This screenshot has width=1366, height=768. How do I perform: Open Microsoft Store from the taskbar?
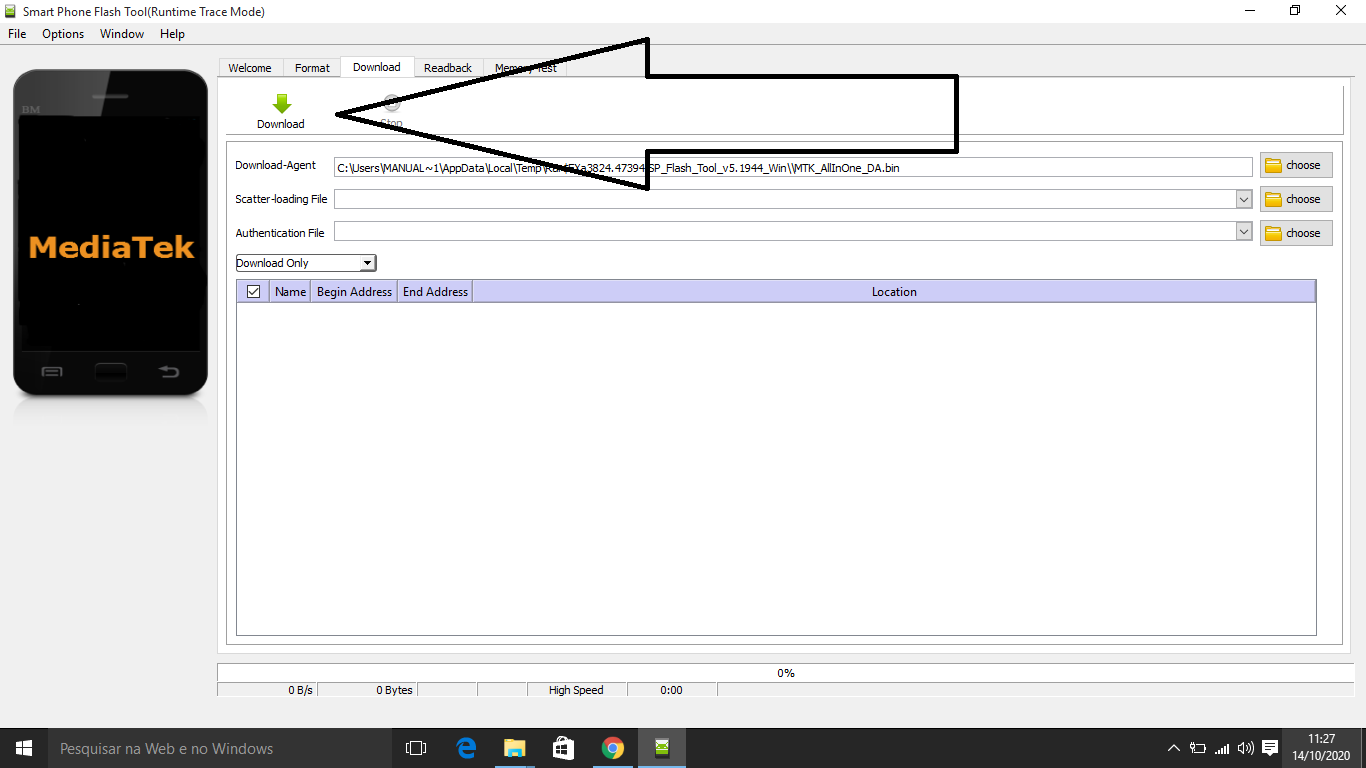click(564, 748)
